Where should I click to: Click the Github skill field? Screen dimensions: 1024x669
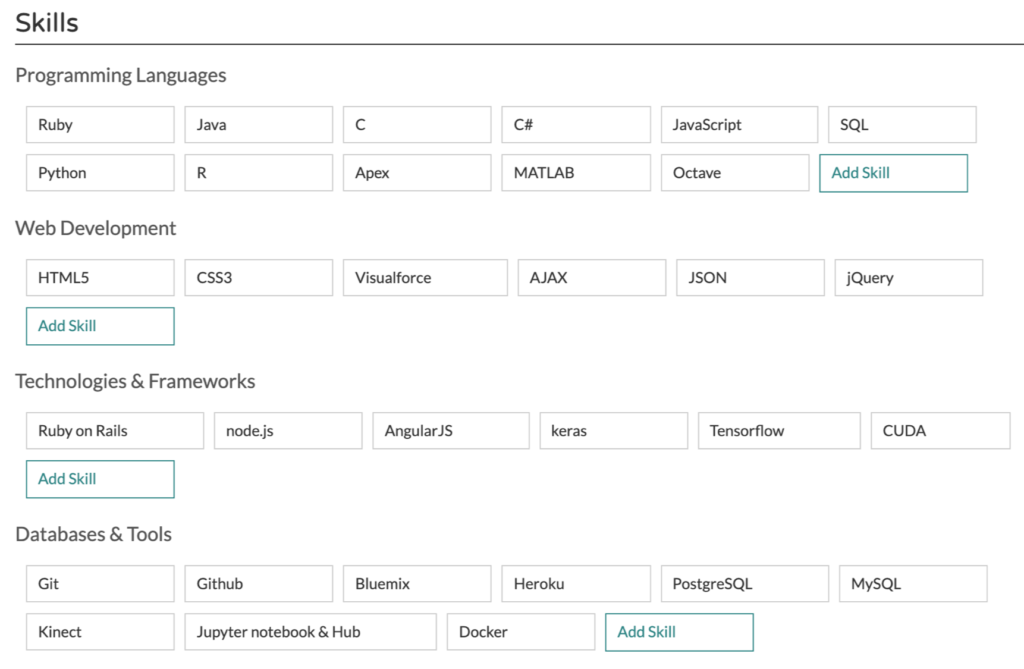(x=258, y=584)
